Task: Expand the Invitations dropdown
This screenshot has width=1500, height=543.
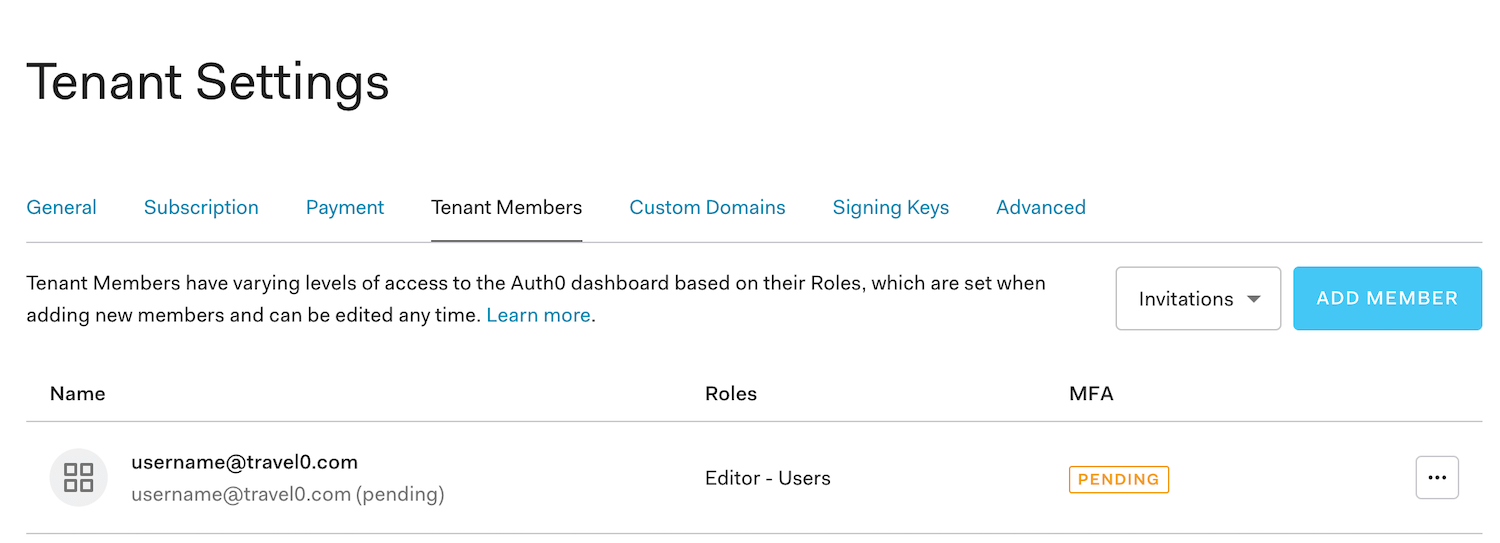Action: click(1197, 298)
